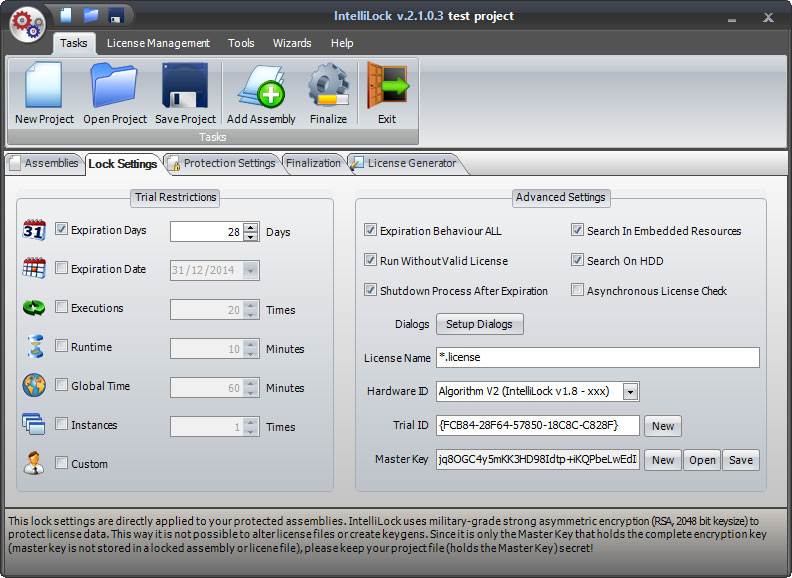Click the Setup Dialogs button

tap(479, 324)
